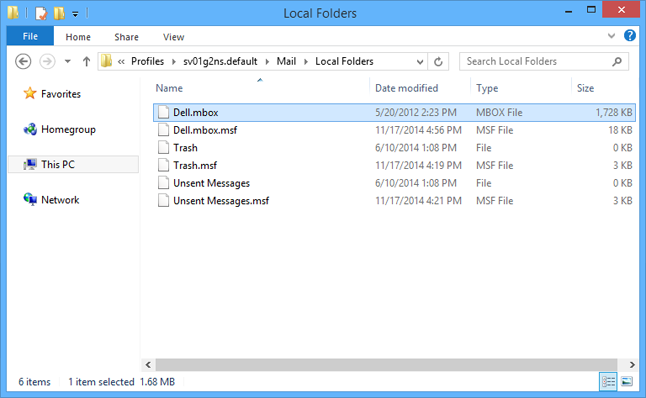The width and height of the screenshot is (646, 398).
Task: Click the Properties quick access icon
Action: [41, 13]
